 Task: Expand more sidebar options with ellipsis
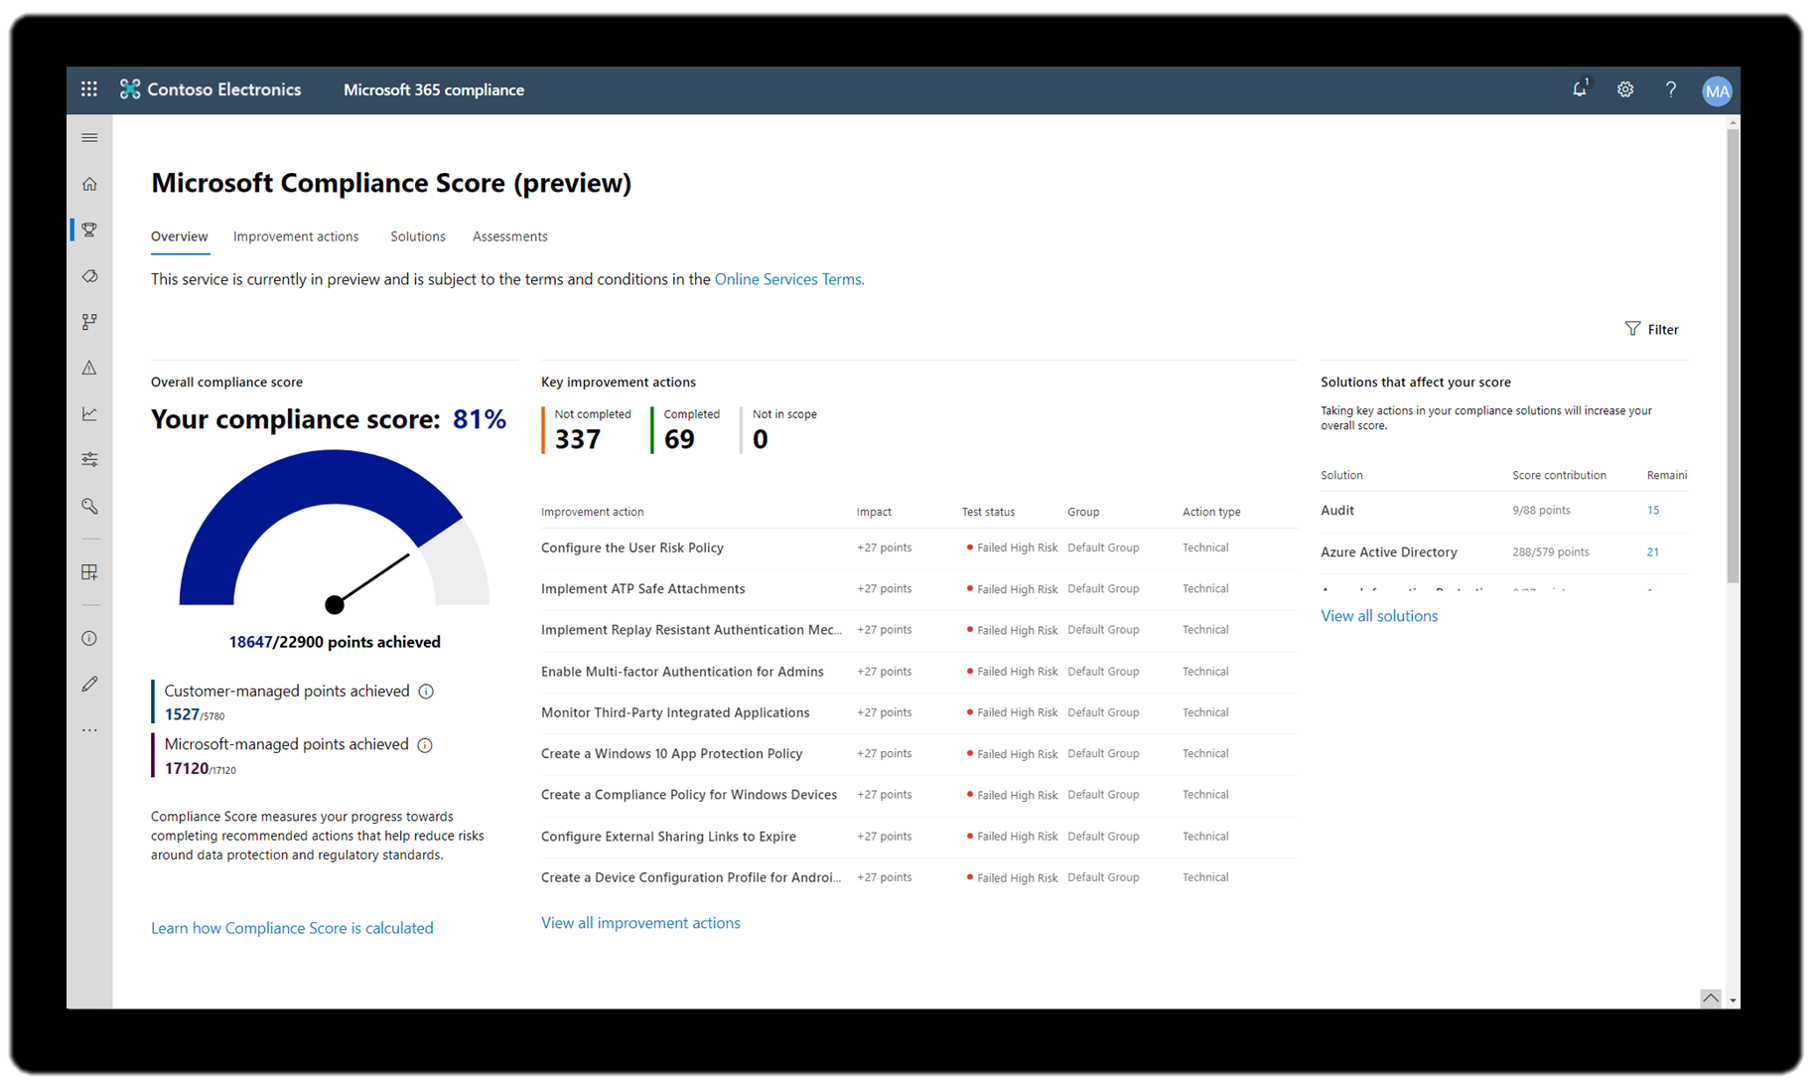89,729
